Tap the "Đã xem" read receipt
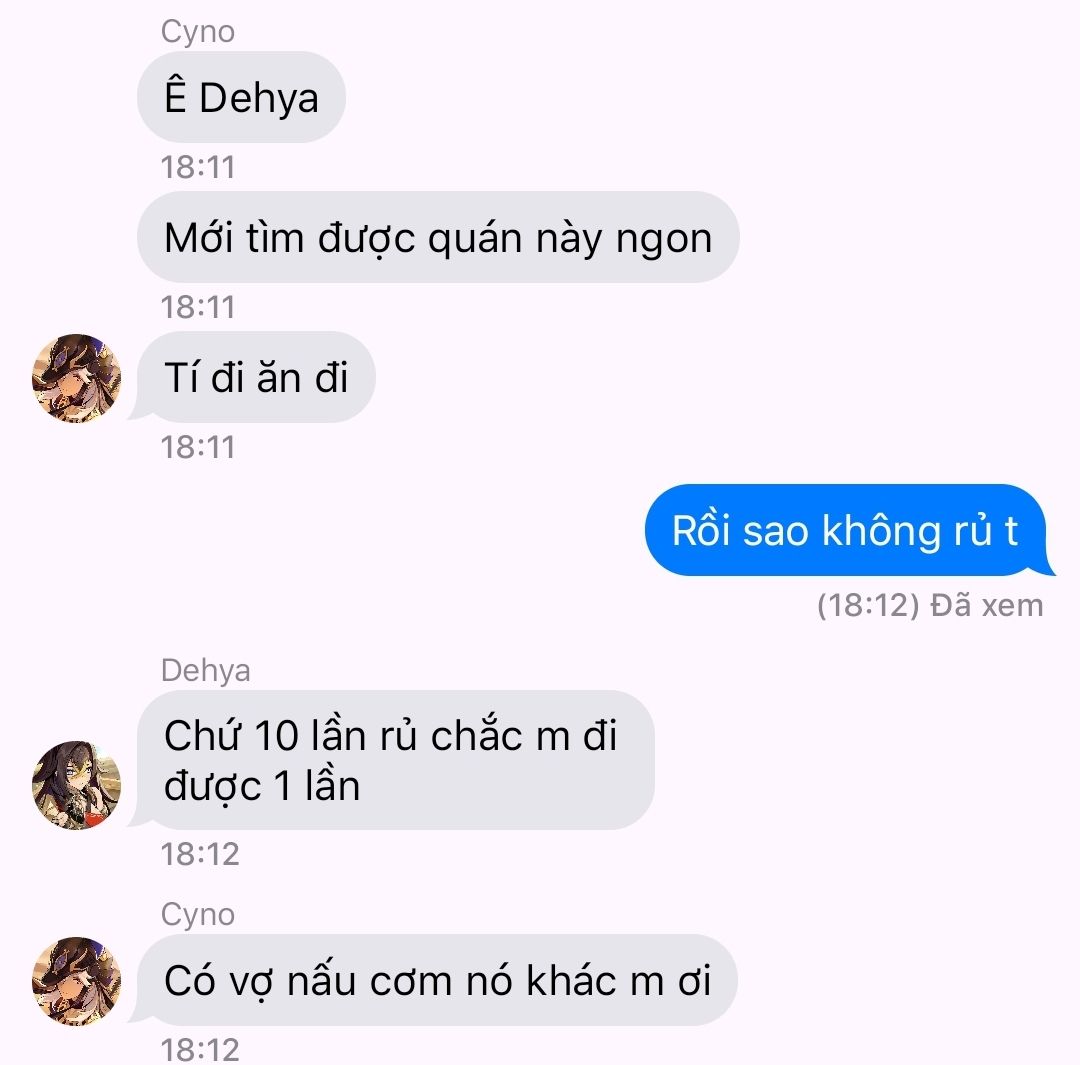Screen dimensions: 1080x1065 [986, 606]
